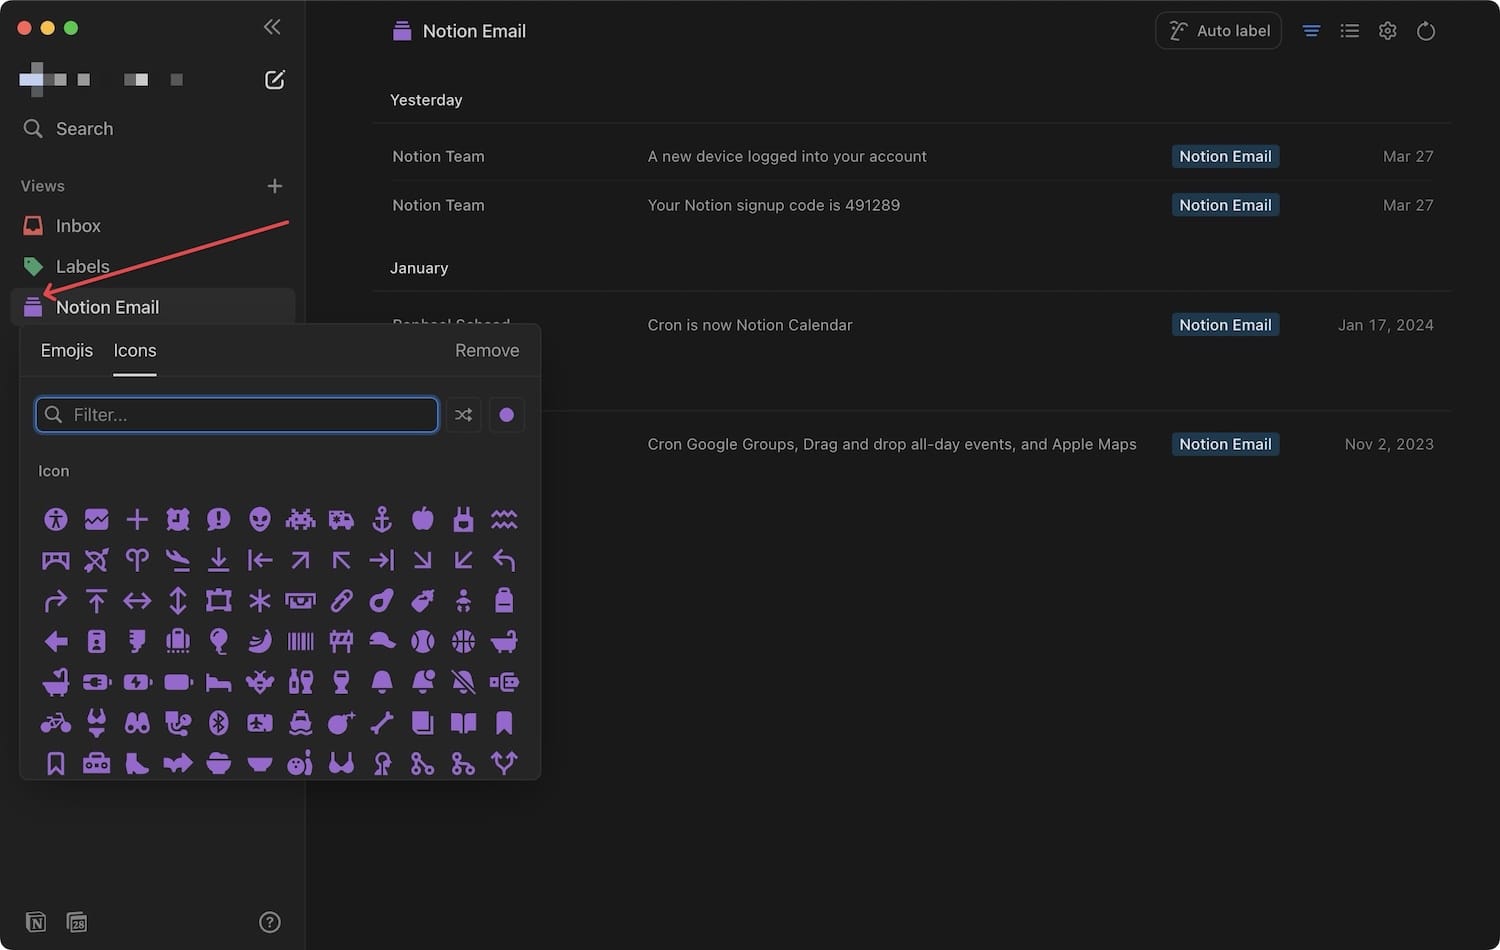Choose the baby icon
Screen dimensions: 1500x950
pos(463,601)
